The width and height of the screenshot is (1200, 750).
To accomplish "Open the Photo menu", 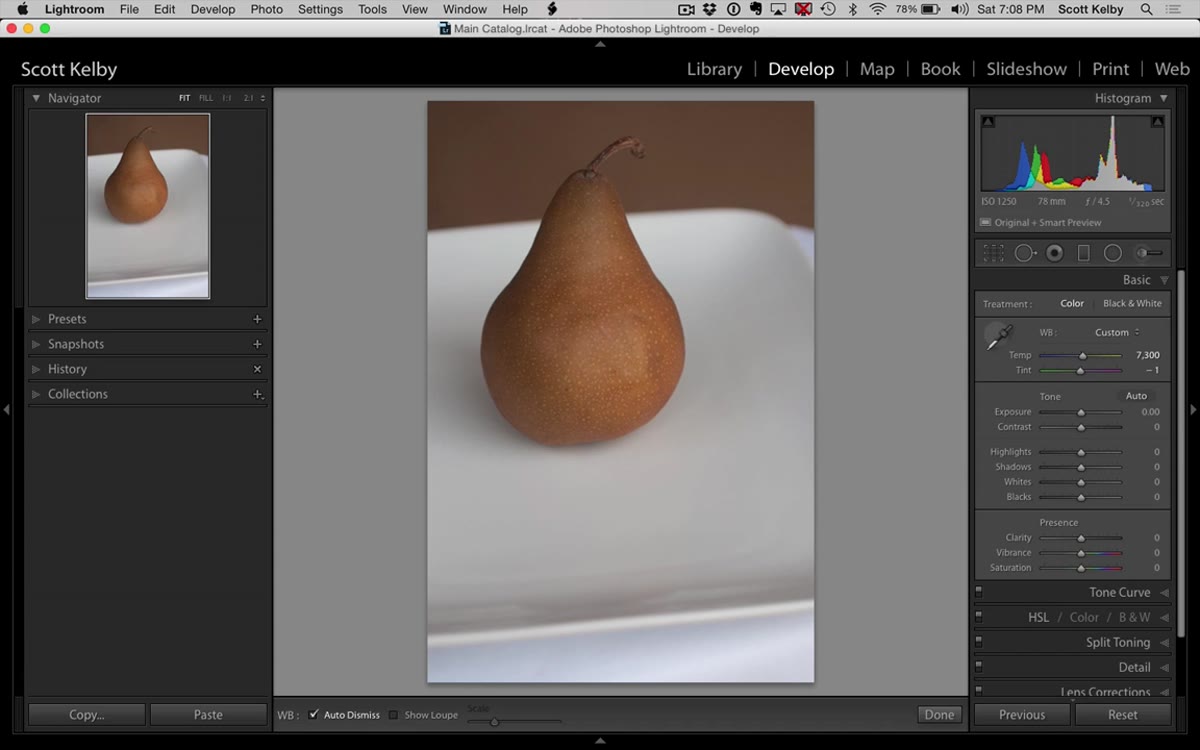I will click(267, 9).
